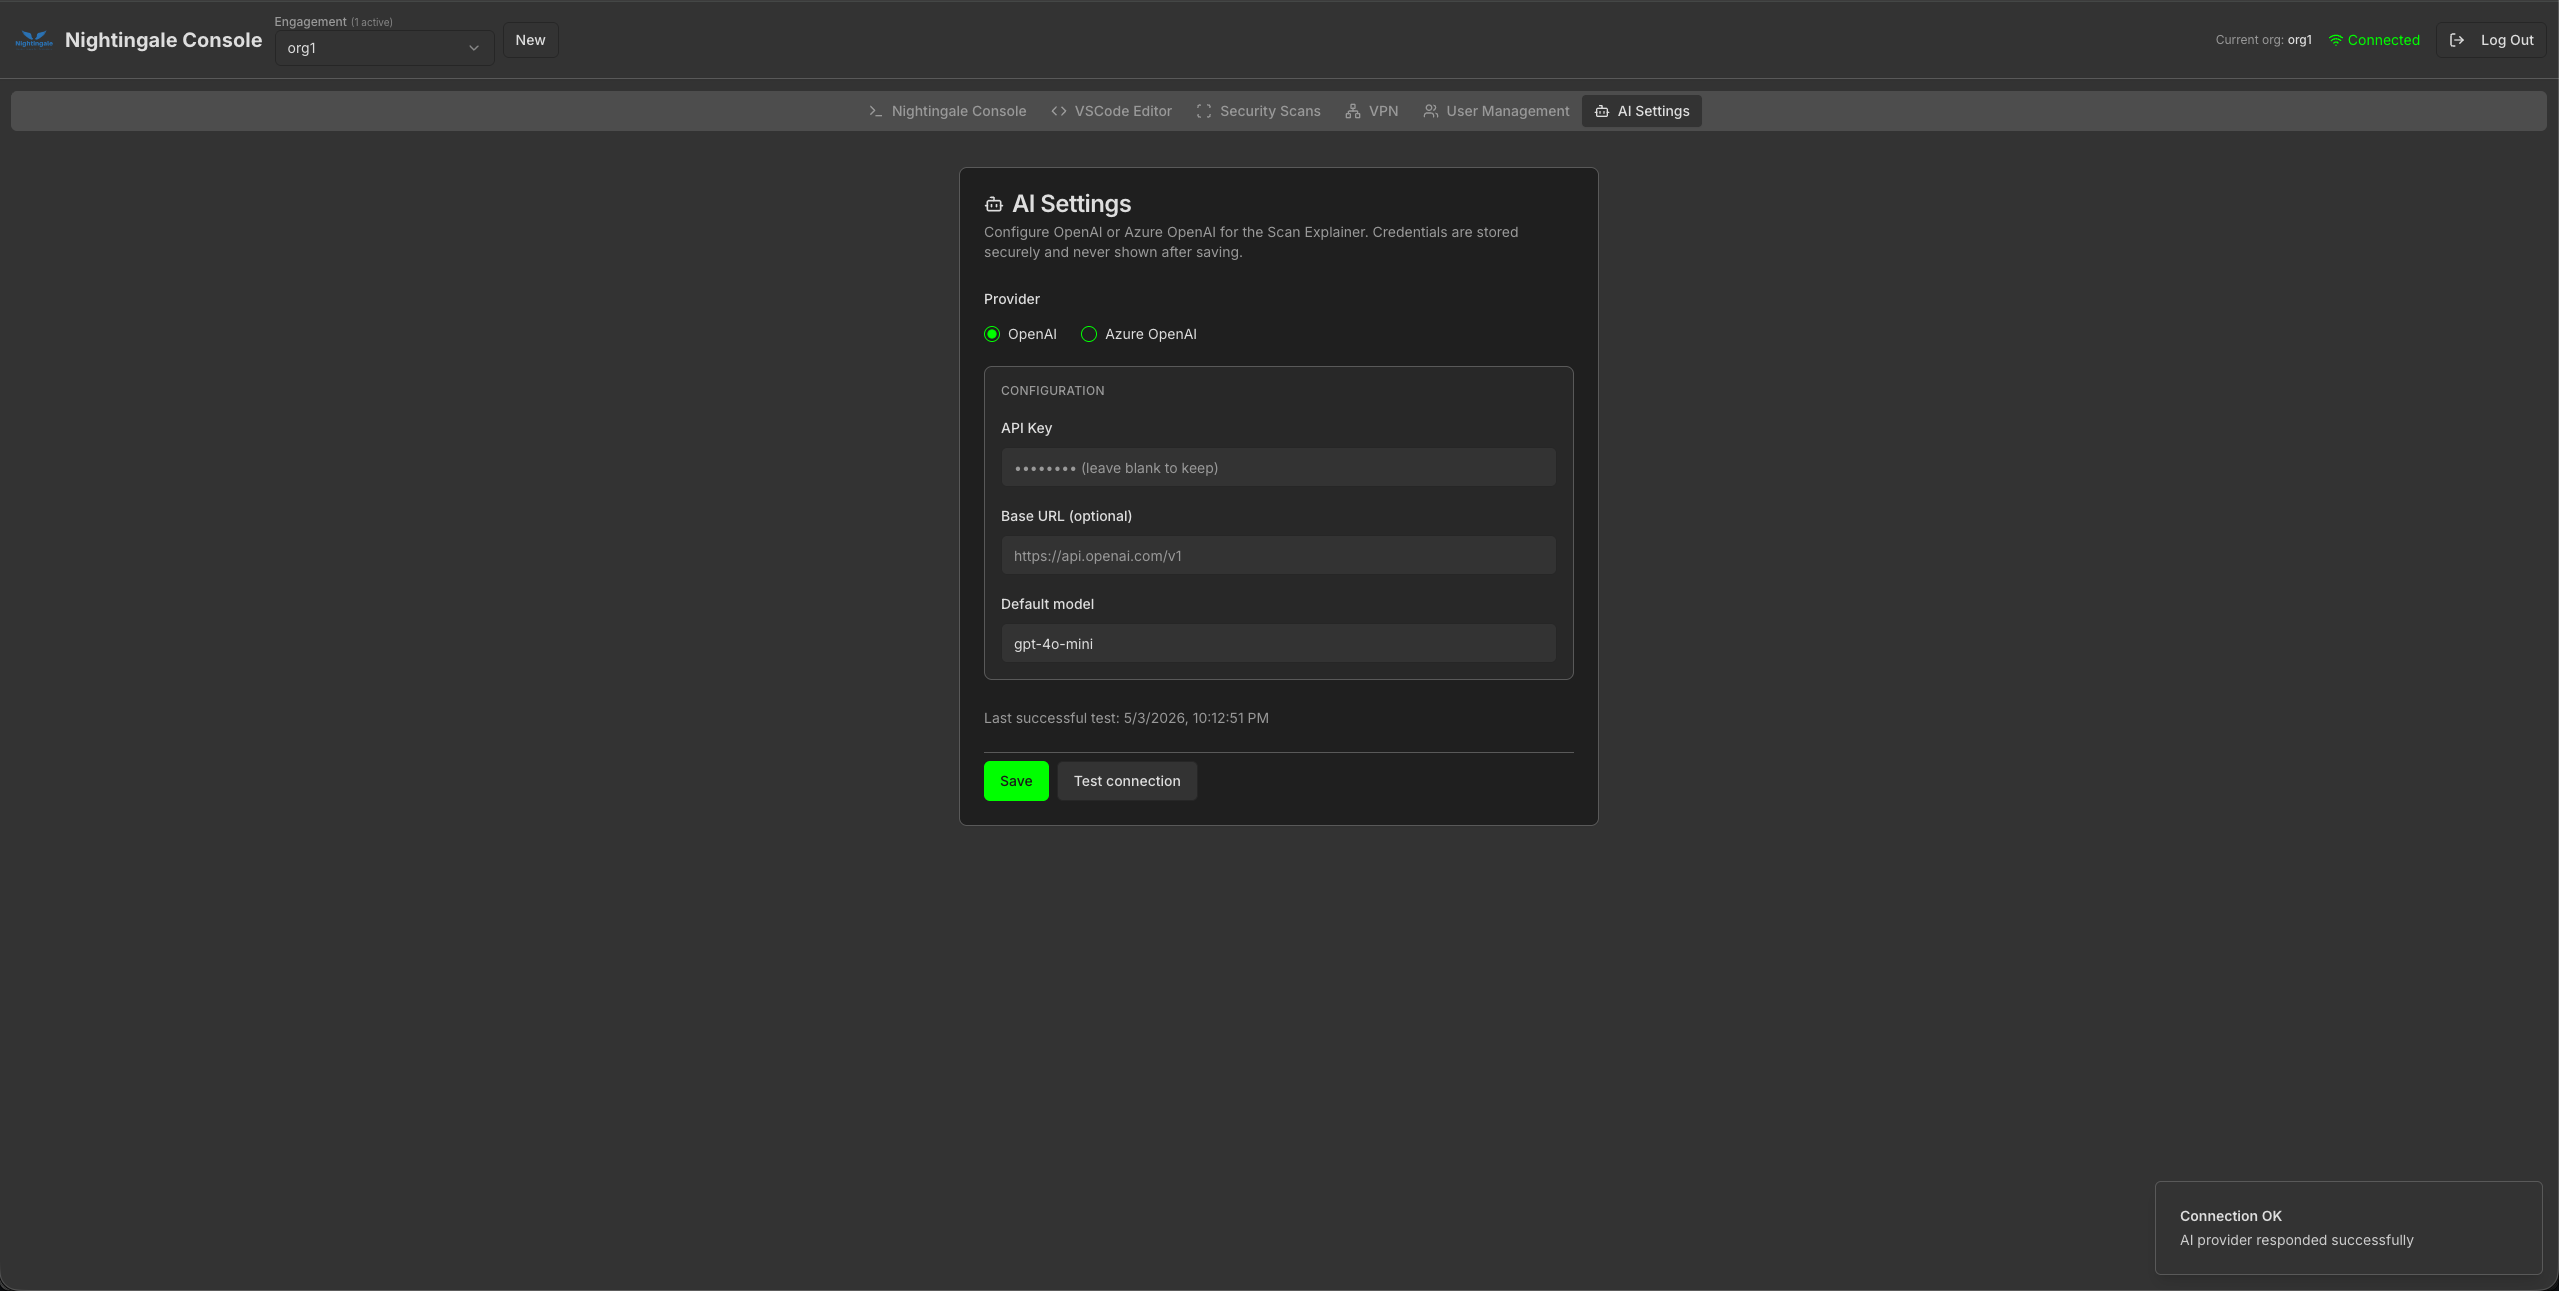The height and width of the screenshot is (1291, 2559).
Task: Click the Engagement (1 active) label
Action: coord(333,22)
